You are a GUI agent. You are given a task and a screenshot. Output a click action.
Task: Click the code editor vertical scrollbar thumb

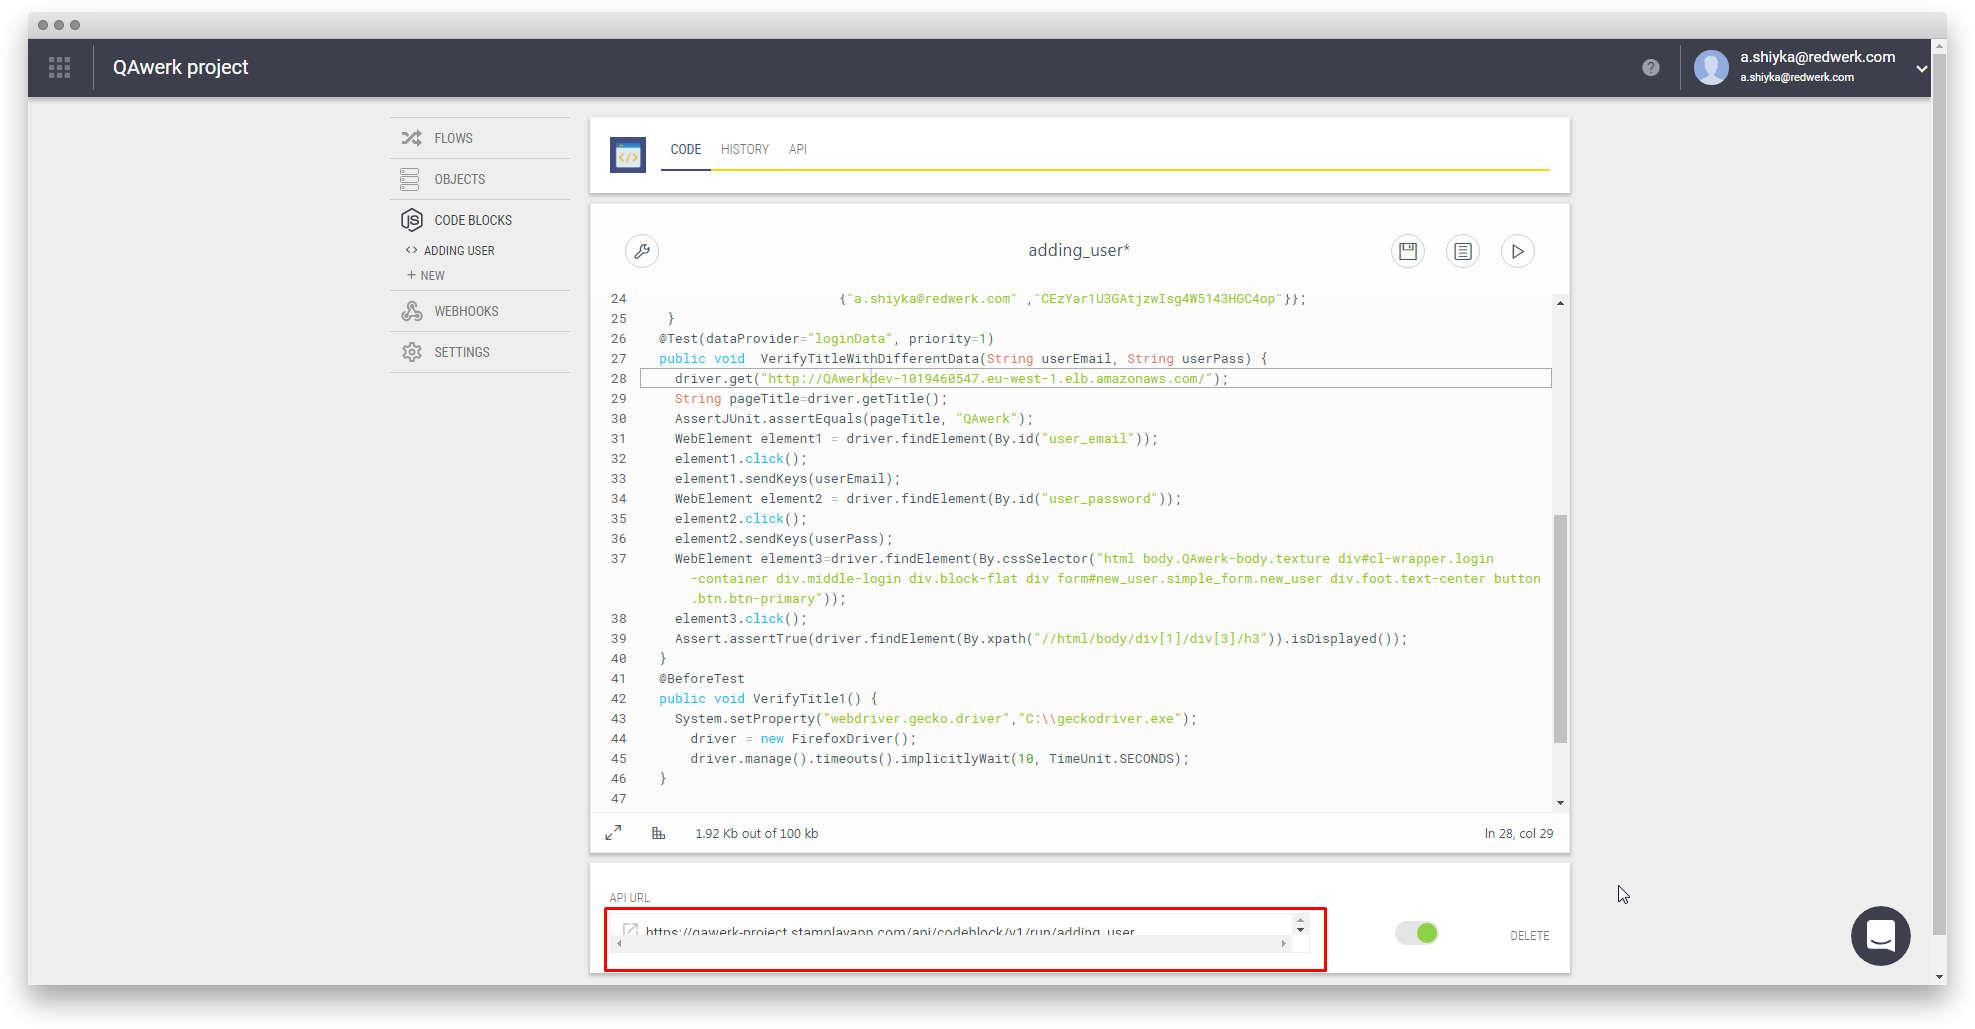(1560, 629)
